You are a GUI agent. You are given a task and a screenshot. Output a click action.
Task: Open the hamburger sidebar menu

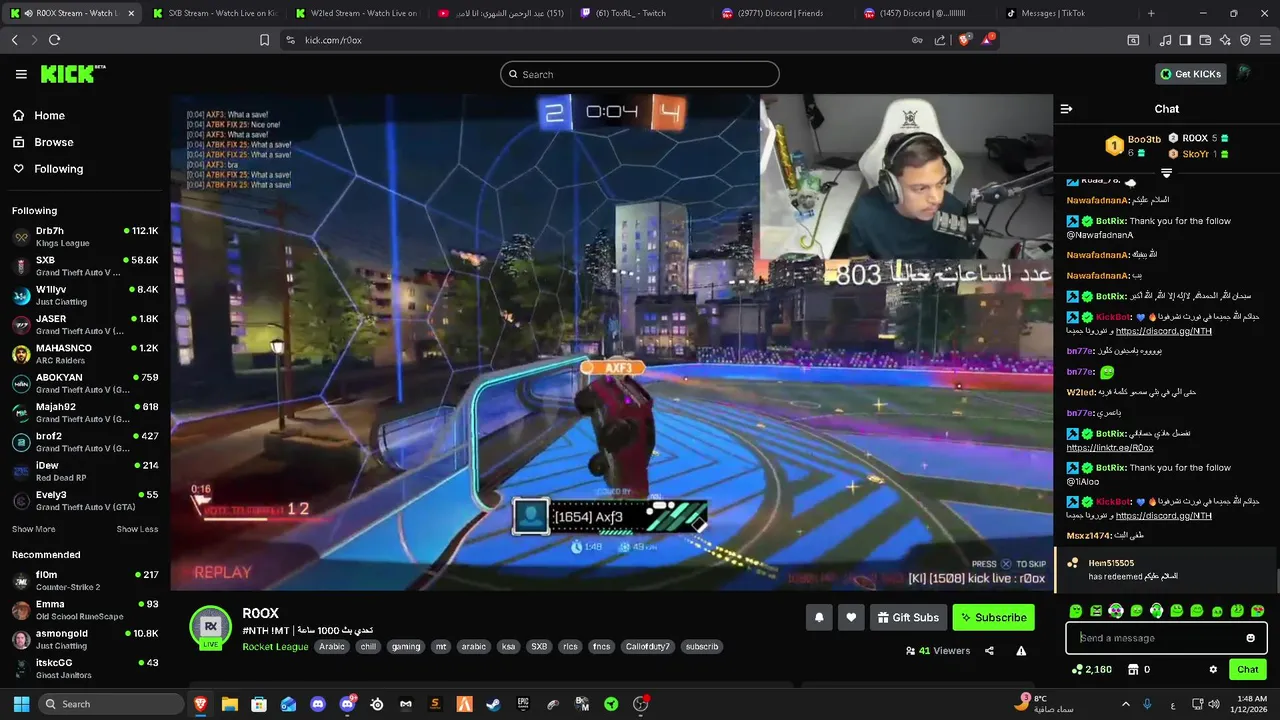point(21,74)
